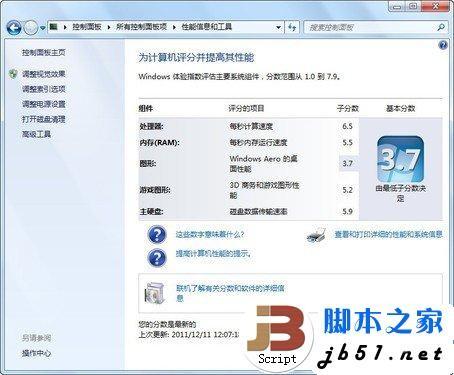Click the 5.9 hard disk subscore
Viewport: 454px width, 375px height.
click(347, 211)
